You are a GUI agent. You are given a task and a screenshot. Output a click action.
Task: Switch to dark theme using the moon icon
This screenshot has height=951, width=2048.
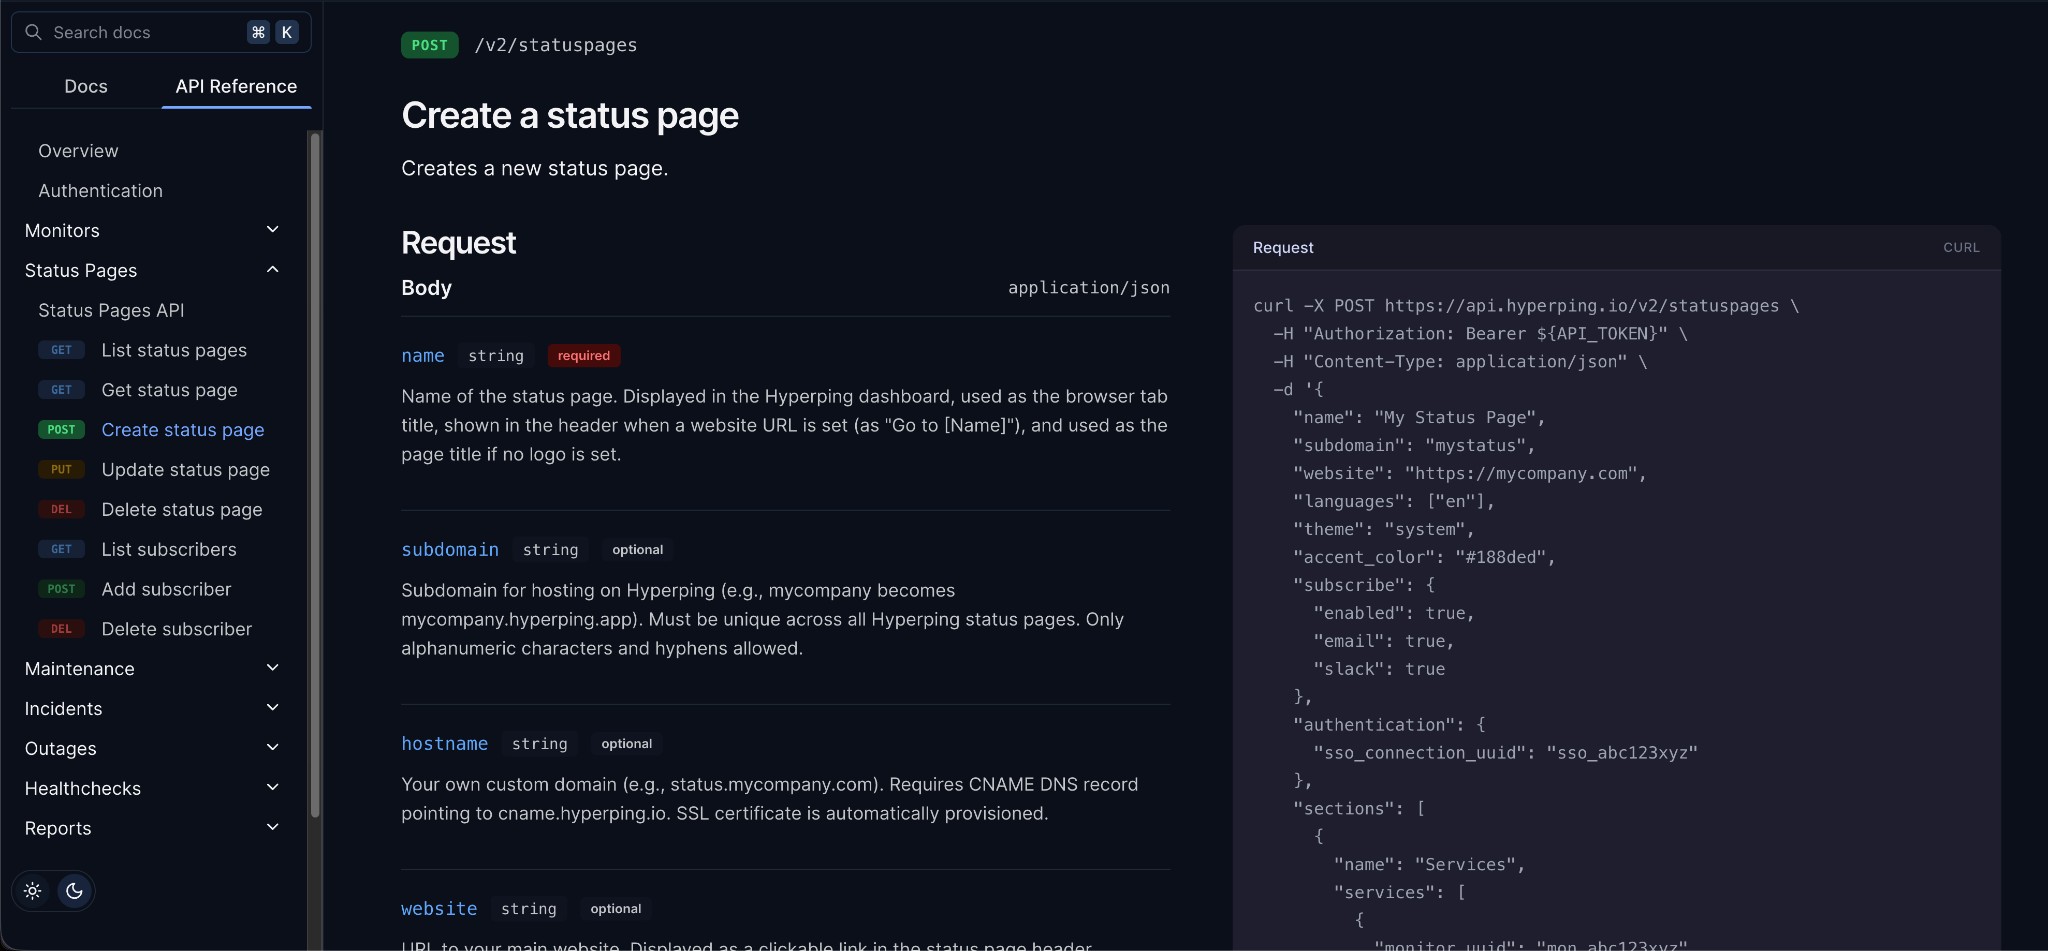tap(74, 890)
